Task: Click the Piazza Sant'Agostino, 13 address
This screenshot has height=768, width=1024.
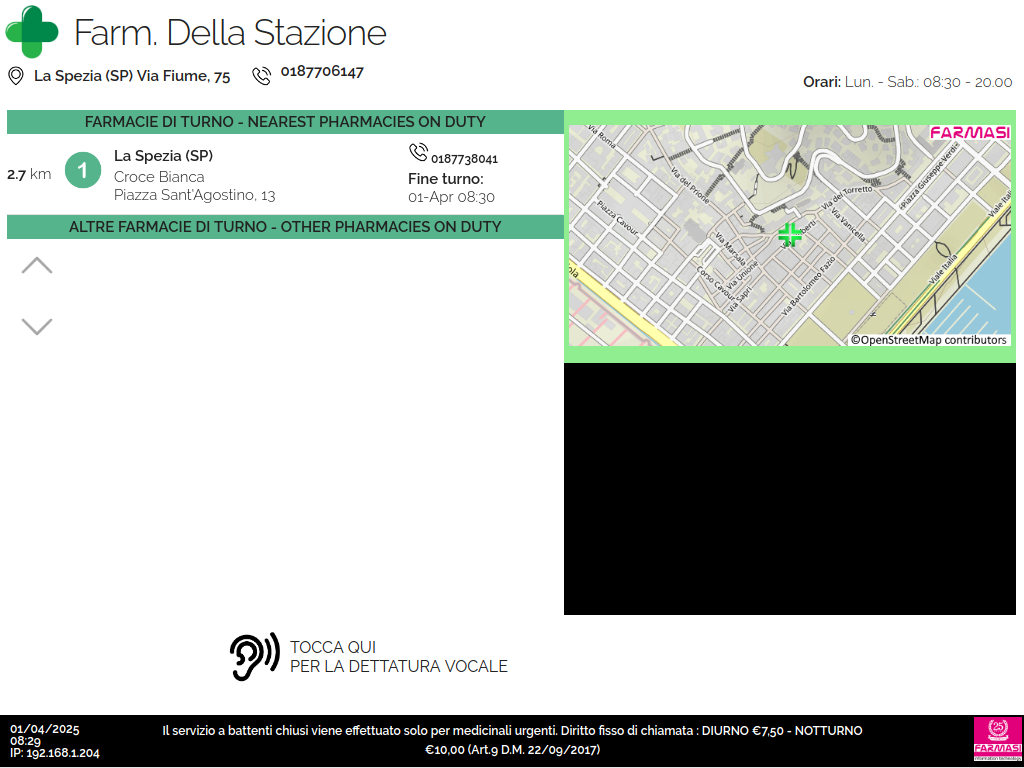Action: pos(194,195)
